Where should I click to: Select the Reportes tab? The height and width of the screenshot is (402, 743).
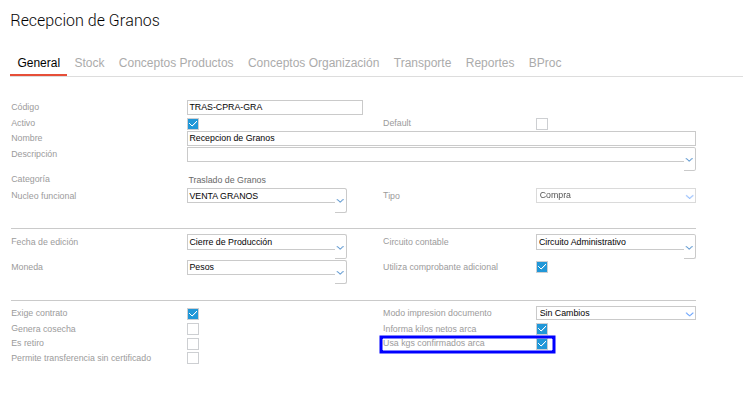[x=490, y=63]
